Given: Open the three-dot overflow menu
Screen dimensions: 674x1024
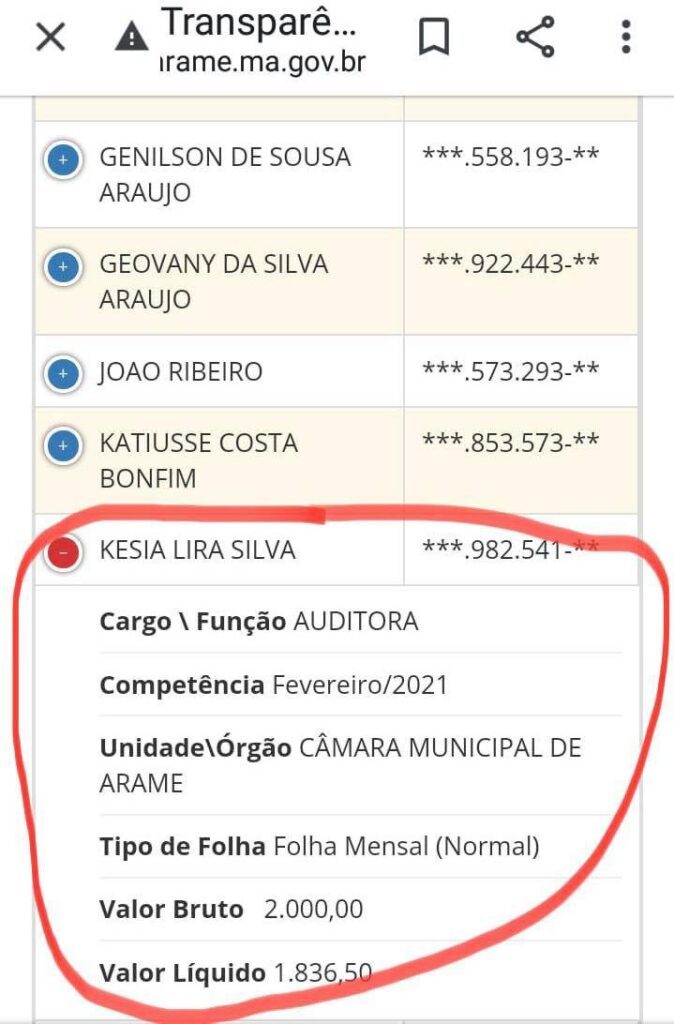Looking at the screenshot, I should 626,38.
